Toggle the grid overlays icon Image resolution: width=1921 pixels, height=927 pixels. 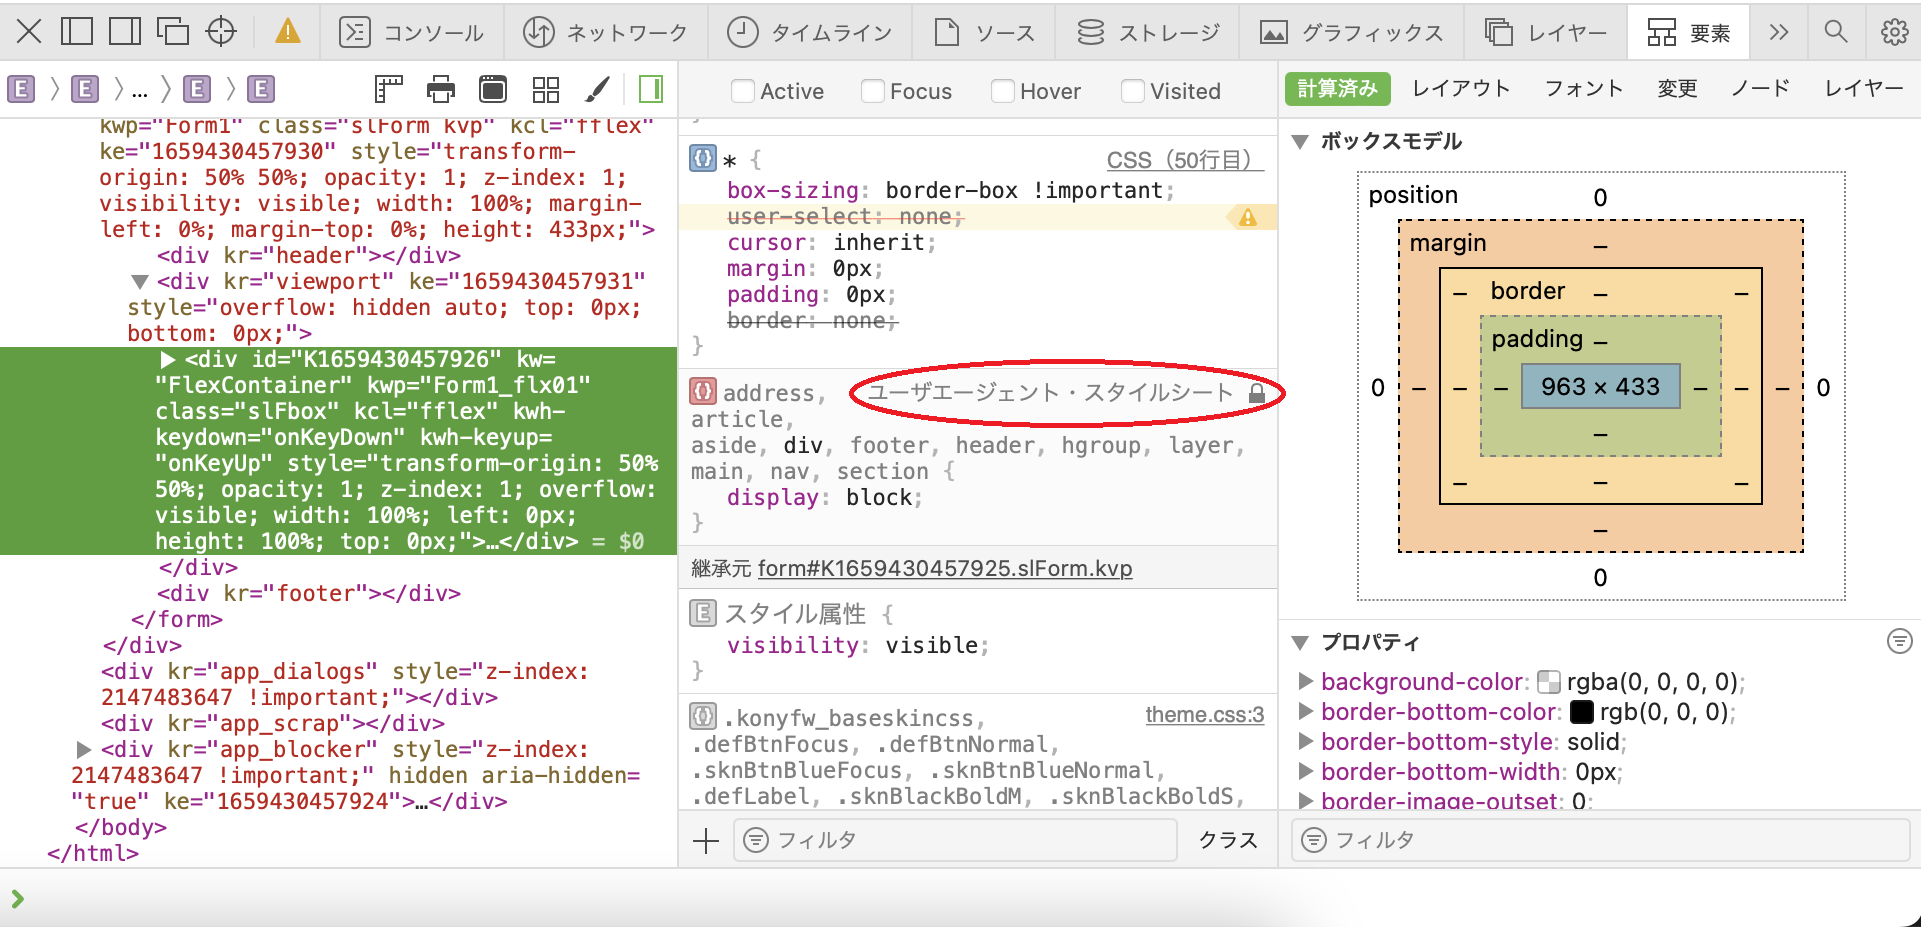point(545,88)
